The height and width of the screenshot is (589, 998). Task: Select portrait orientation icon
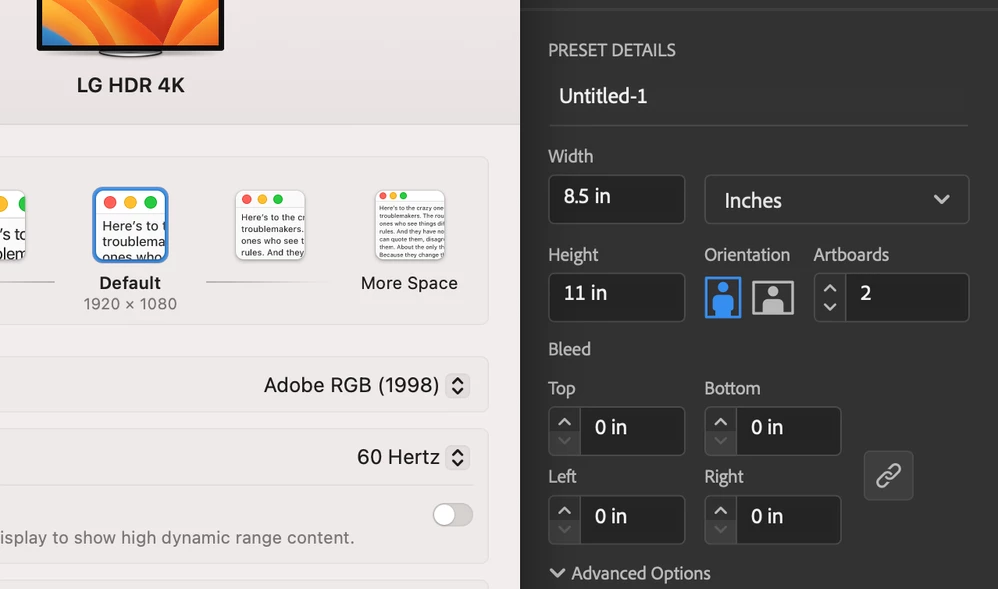tap(722, 297)
